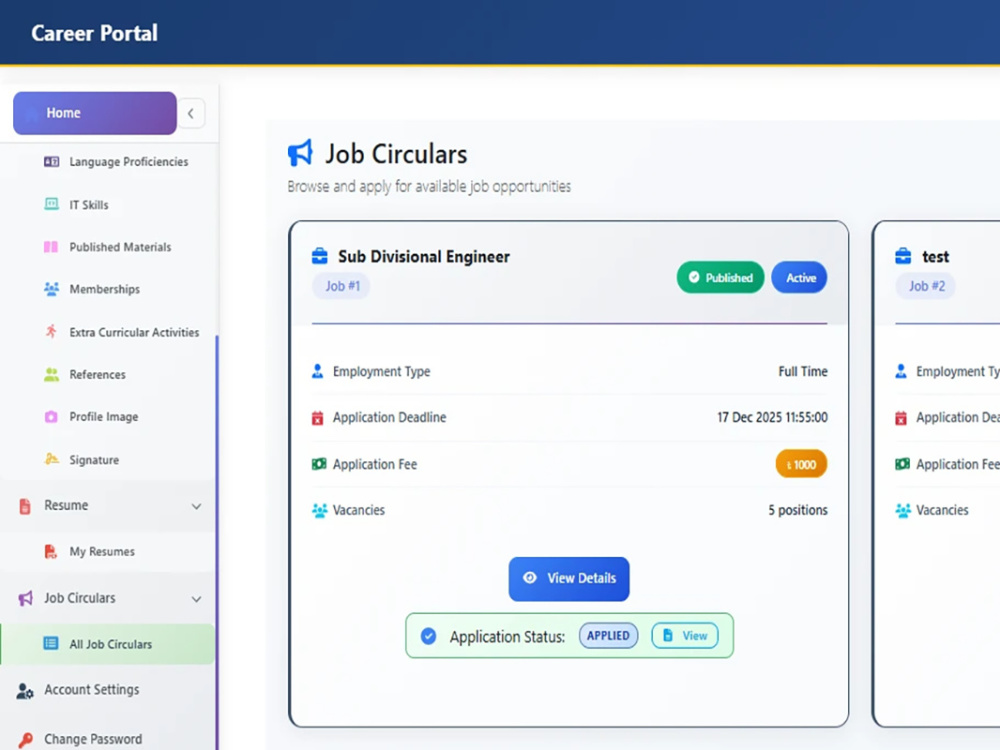Select Memberships from the sidebar
This screenshot has width=1000, height=750.
coord(105,290)
